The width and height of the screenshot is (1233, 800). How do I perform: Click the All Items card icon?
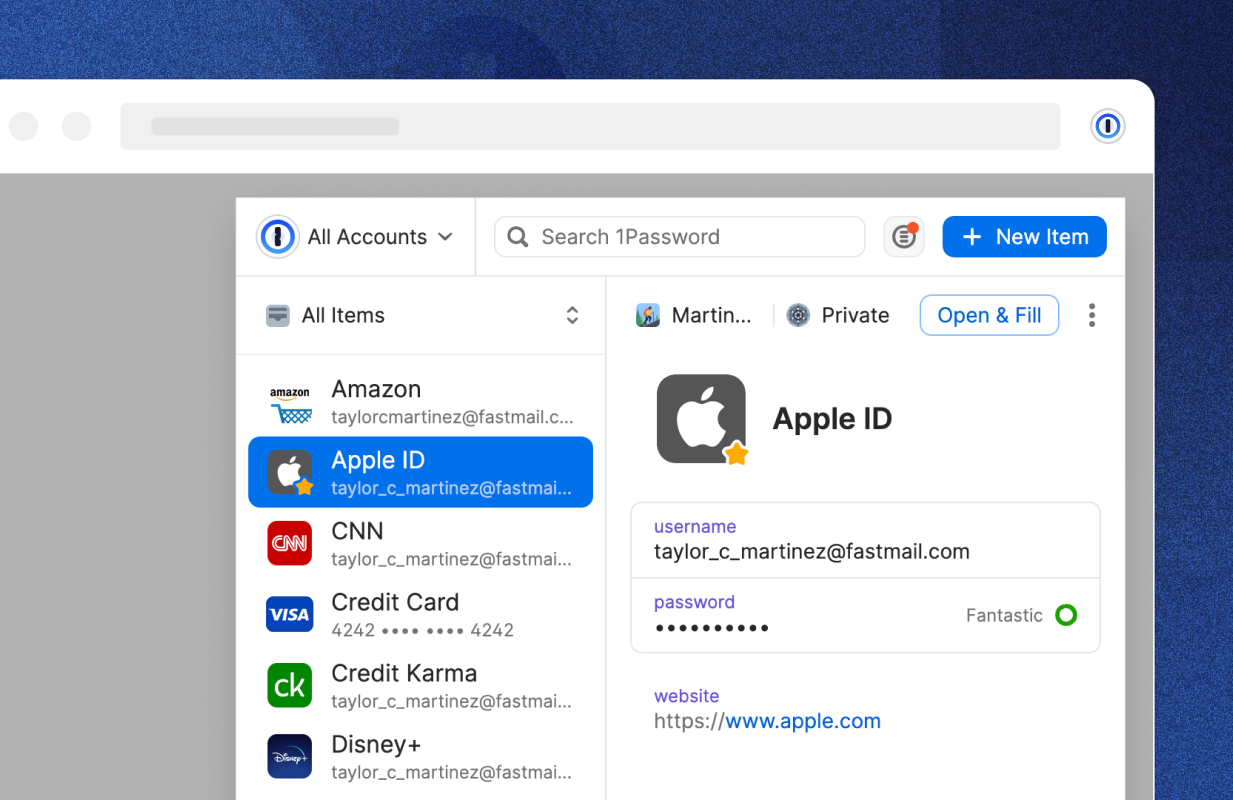(x=278, y=315)
